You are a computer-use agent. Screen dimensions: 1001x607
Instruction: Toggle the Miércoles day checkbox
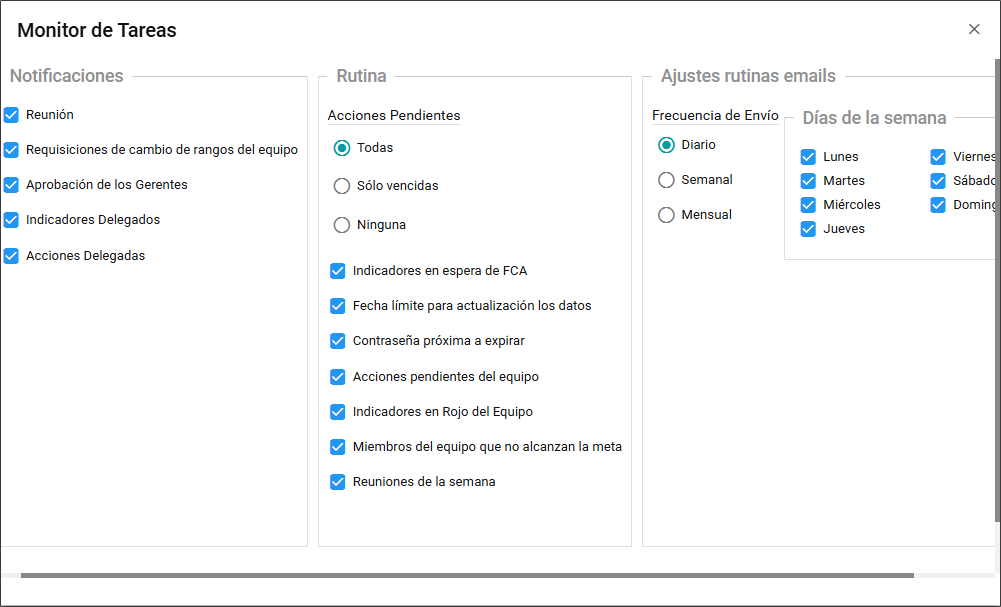[809, 205]
